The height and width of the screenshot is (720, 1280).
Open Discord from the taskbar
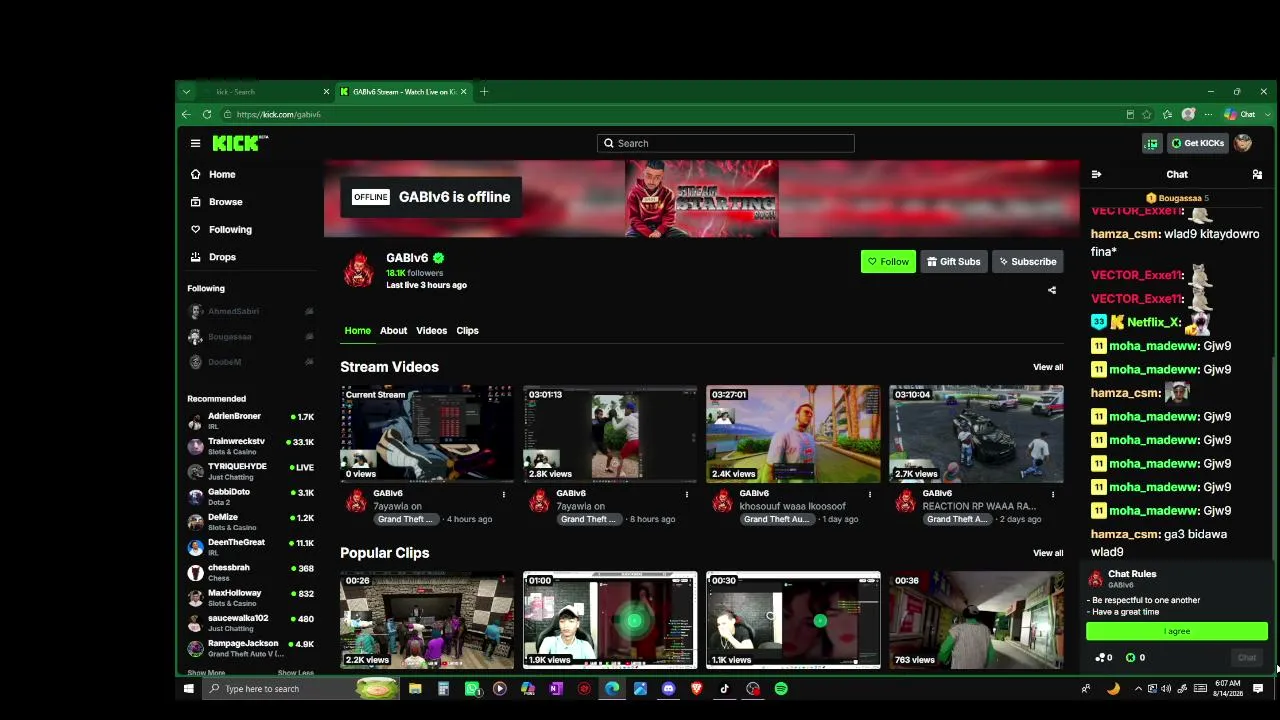point(668,688)
